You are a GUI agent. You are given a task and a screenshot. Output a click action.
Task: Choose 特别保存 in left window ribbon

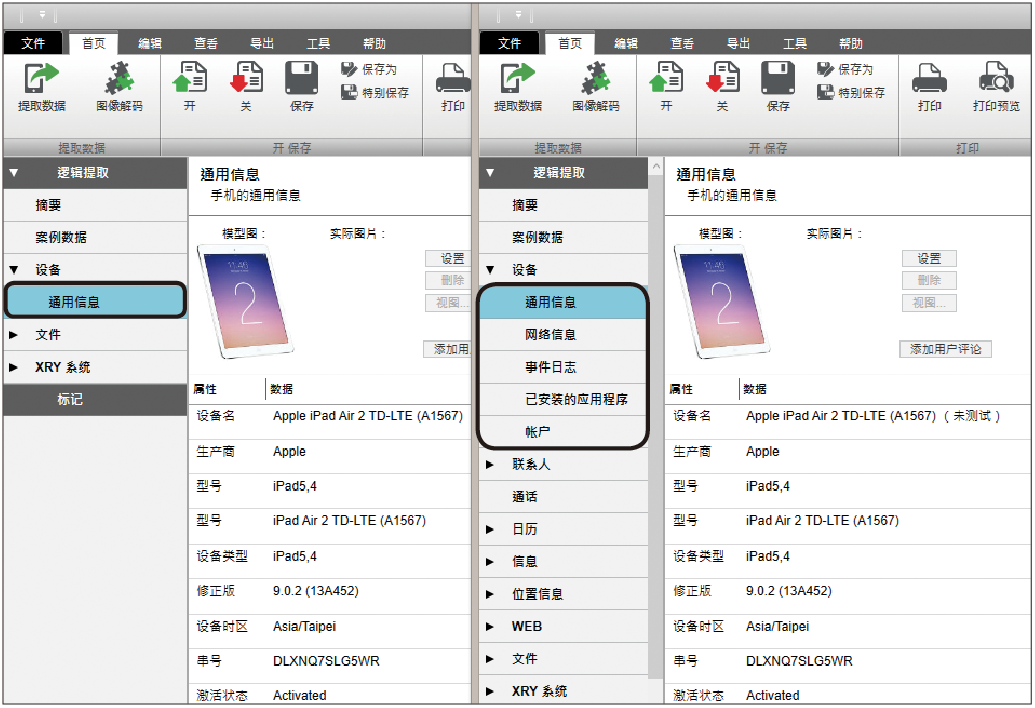375,92
